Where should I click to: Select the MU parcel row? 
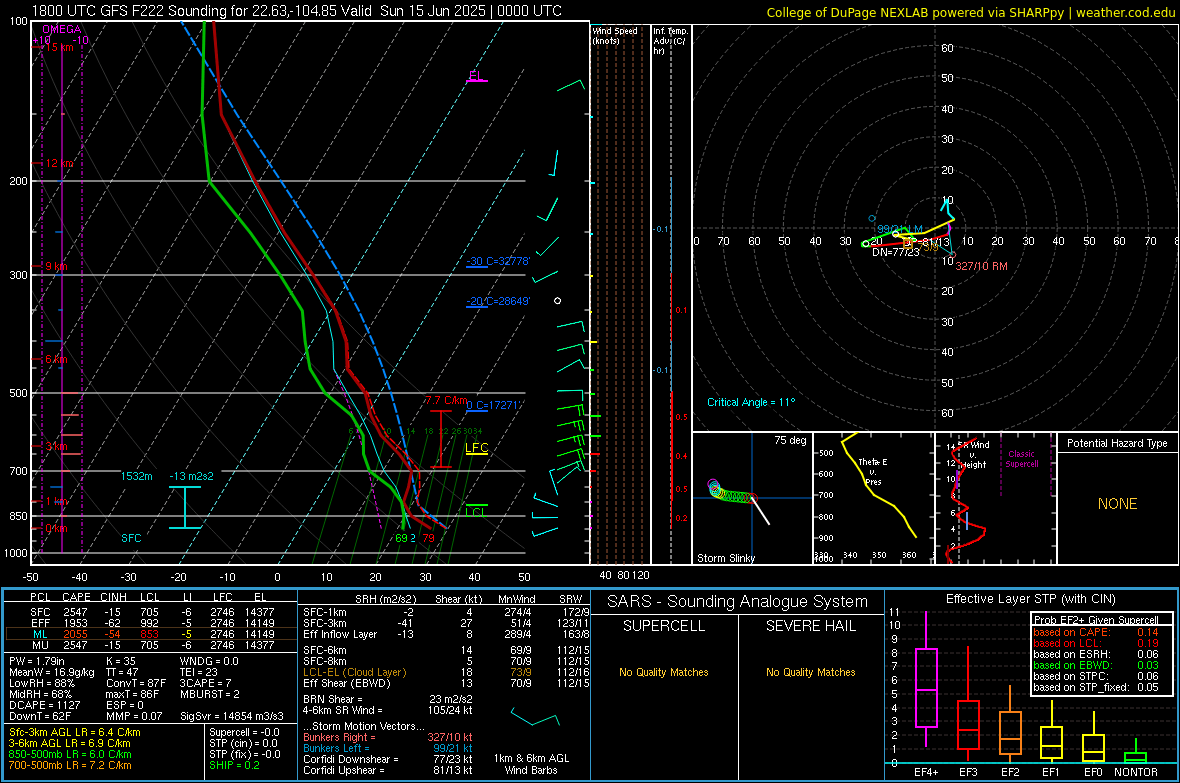tap(151, 645)
